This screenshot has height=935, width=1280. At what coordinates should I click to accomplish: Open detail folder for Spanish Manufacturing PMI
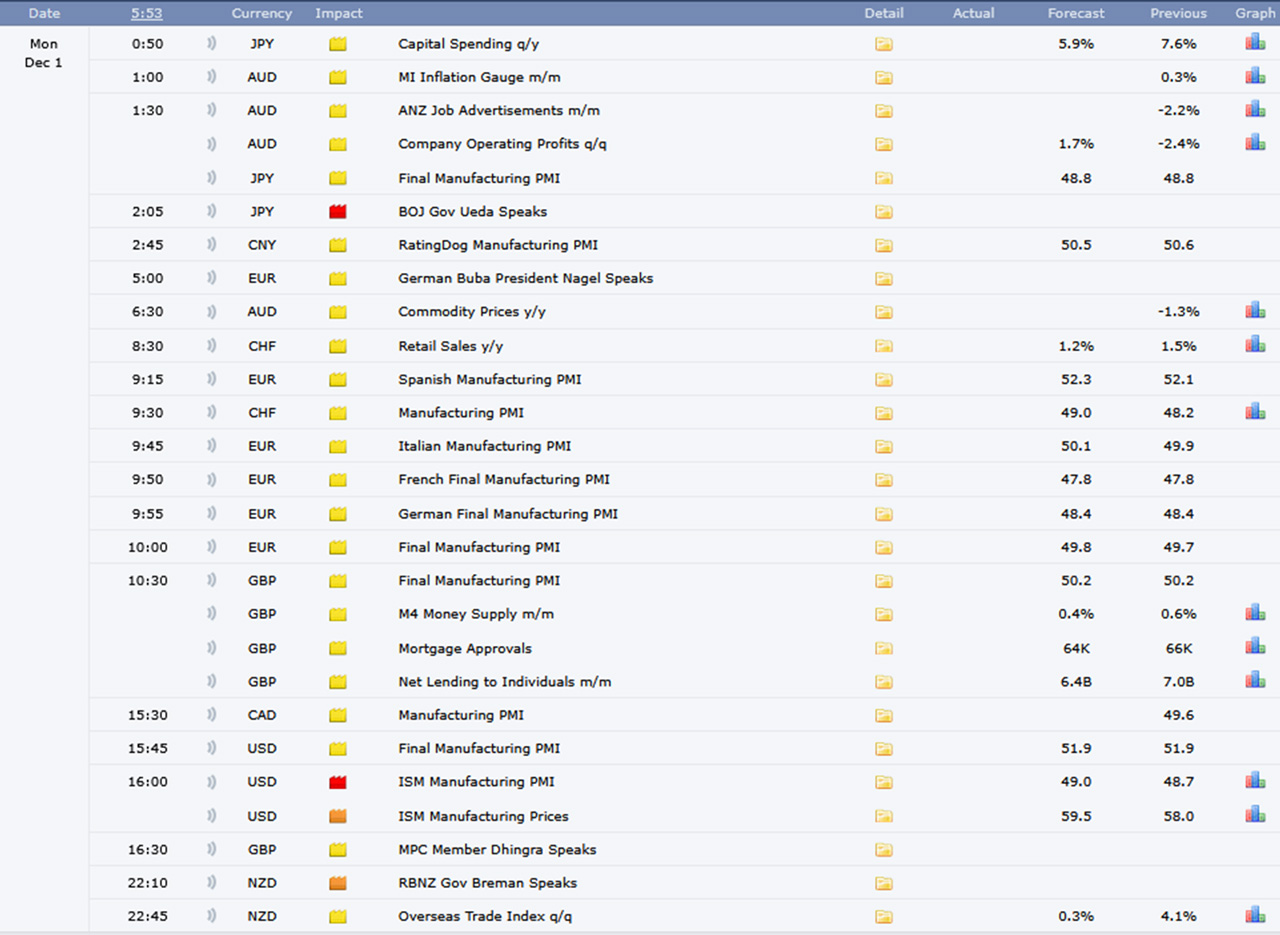tap(883, 380)
